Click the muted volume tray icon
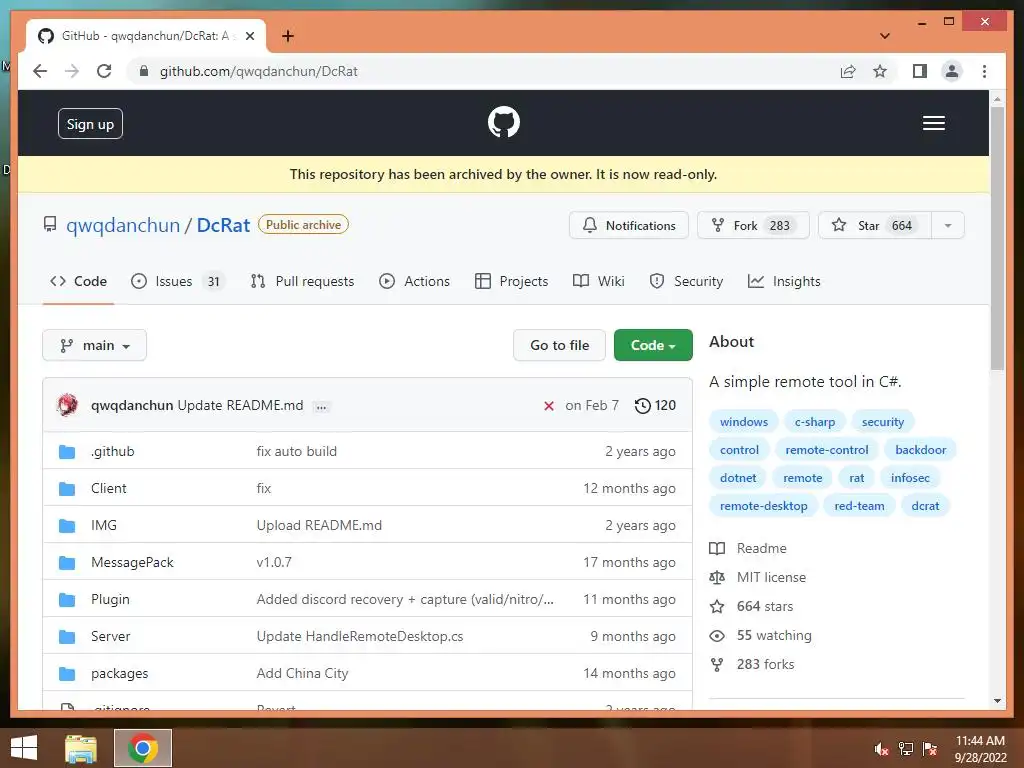 click(x=882, y=749)
